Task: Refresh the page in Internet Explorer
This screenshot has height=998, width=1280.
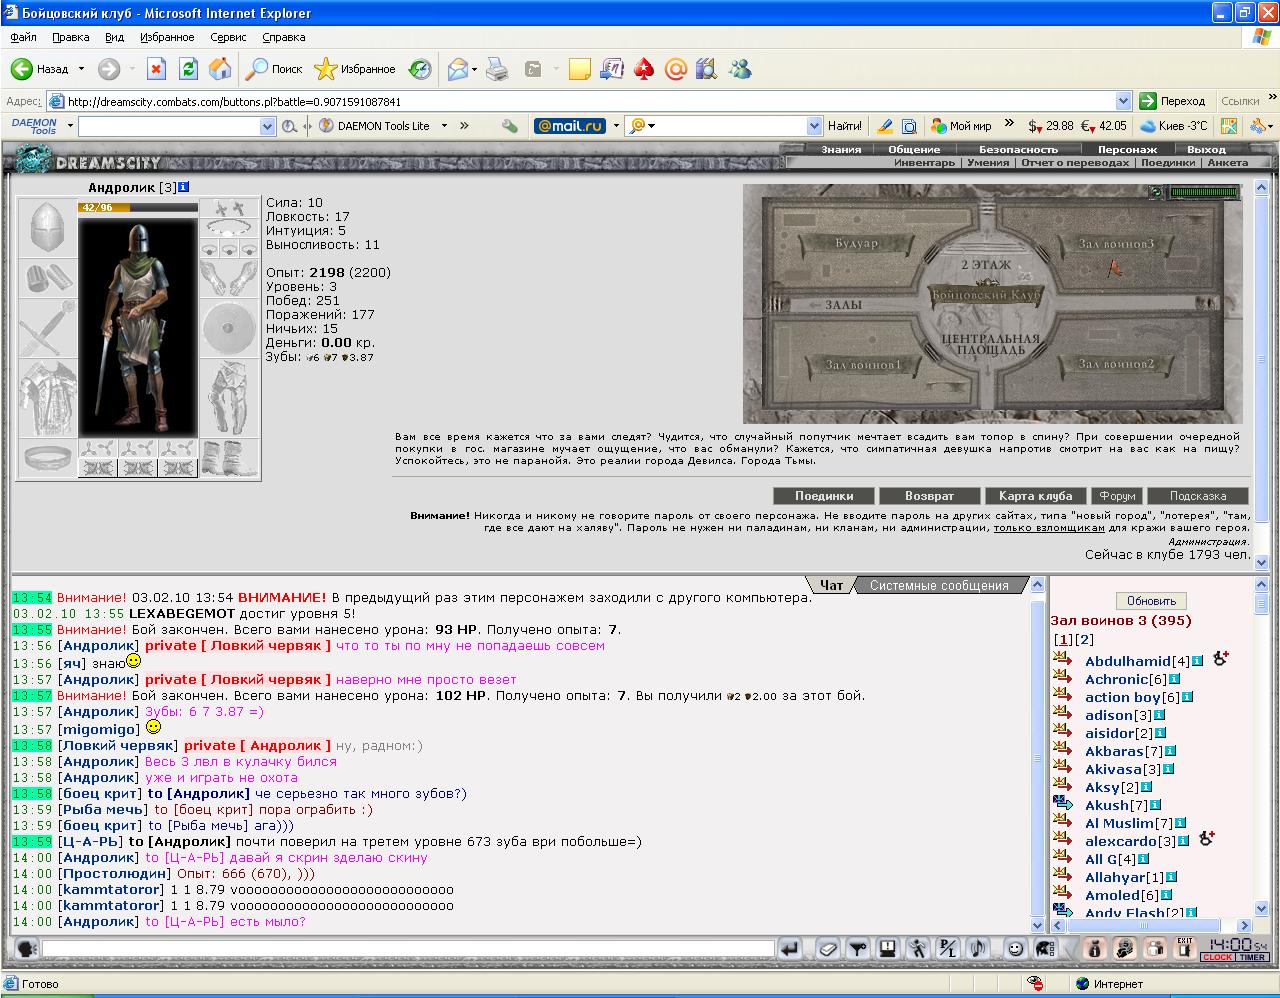Action: (x=188, y=69)
